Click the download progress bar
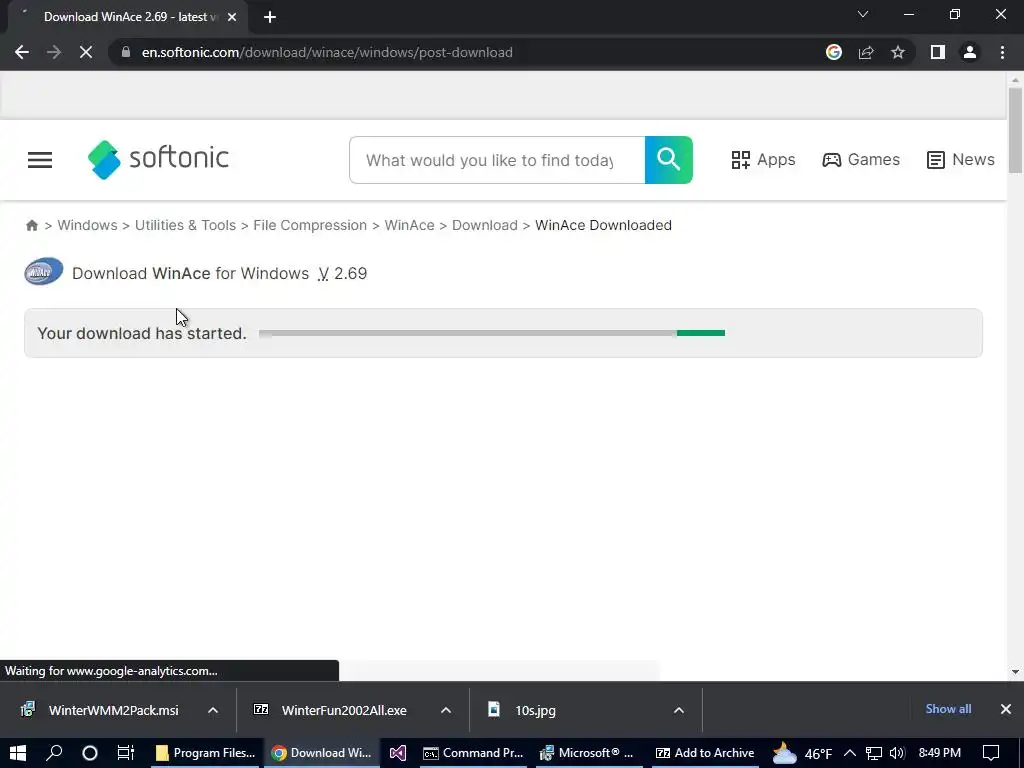This screenshot has width=1024, height=768. pos(492,333)
